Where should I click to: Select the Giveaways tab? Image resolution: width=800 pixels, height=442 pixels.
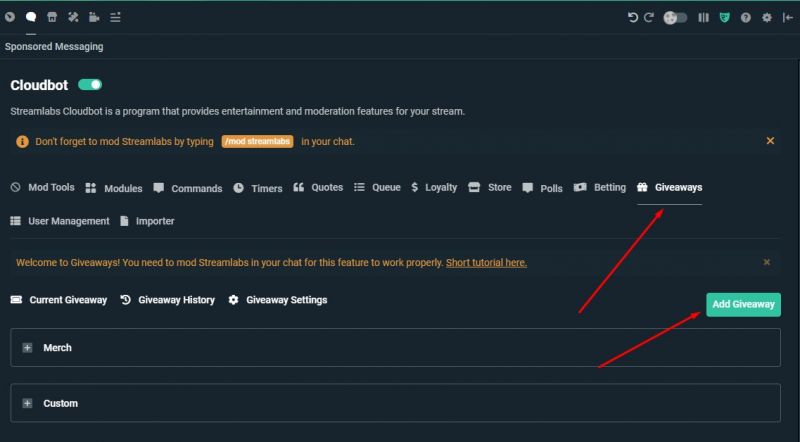(x=669, y=187)
